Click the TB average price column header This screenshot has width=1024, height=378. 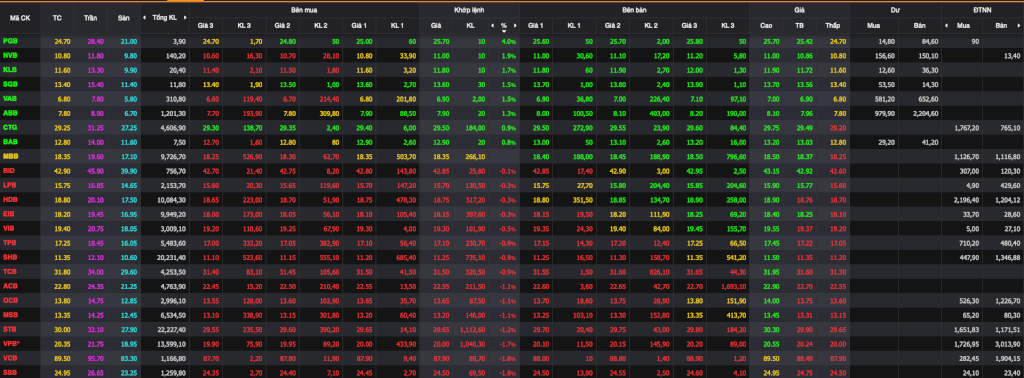[799, 26]
